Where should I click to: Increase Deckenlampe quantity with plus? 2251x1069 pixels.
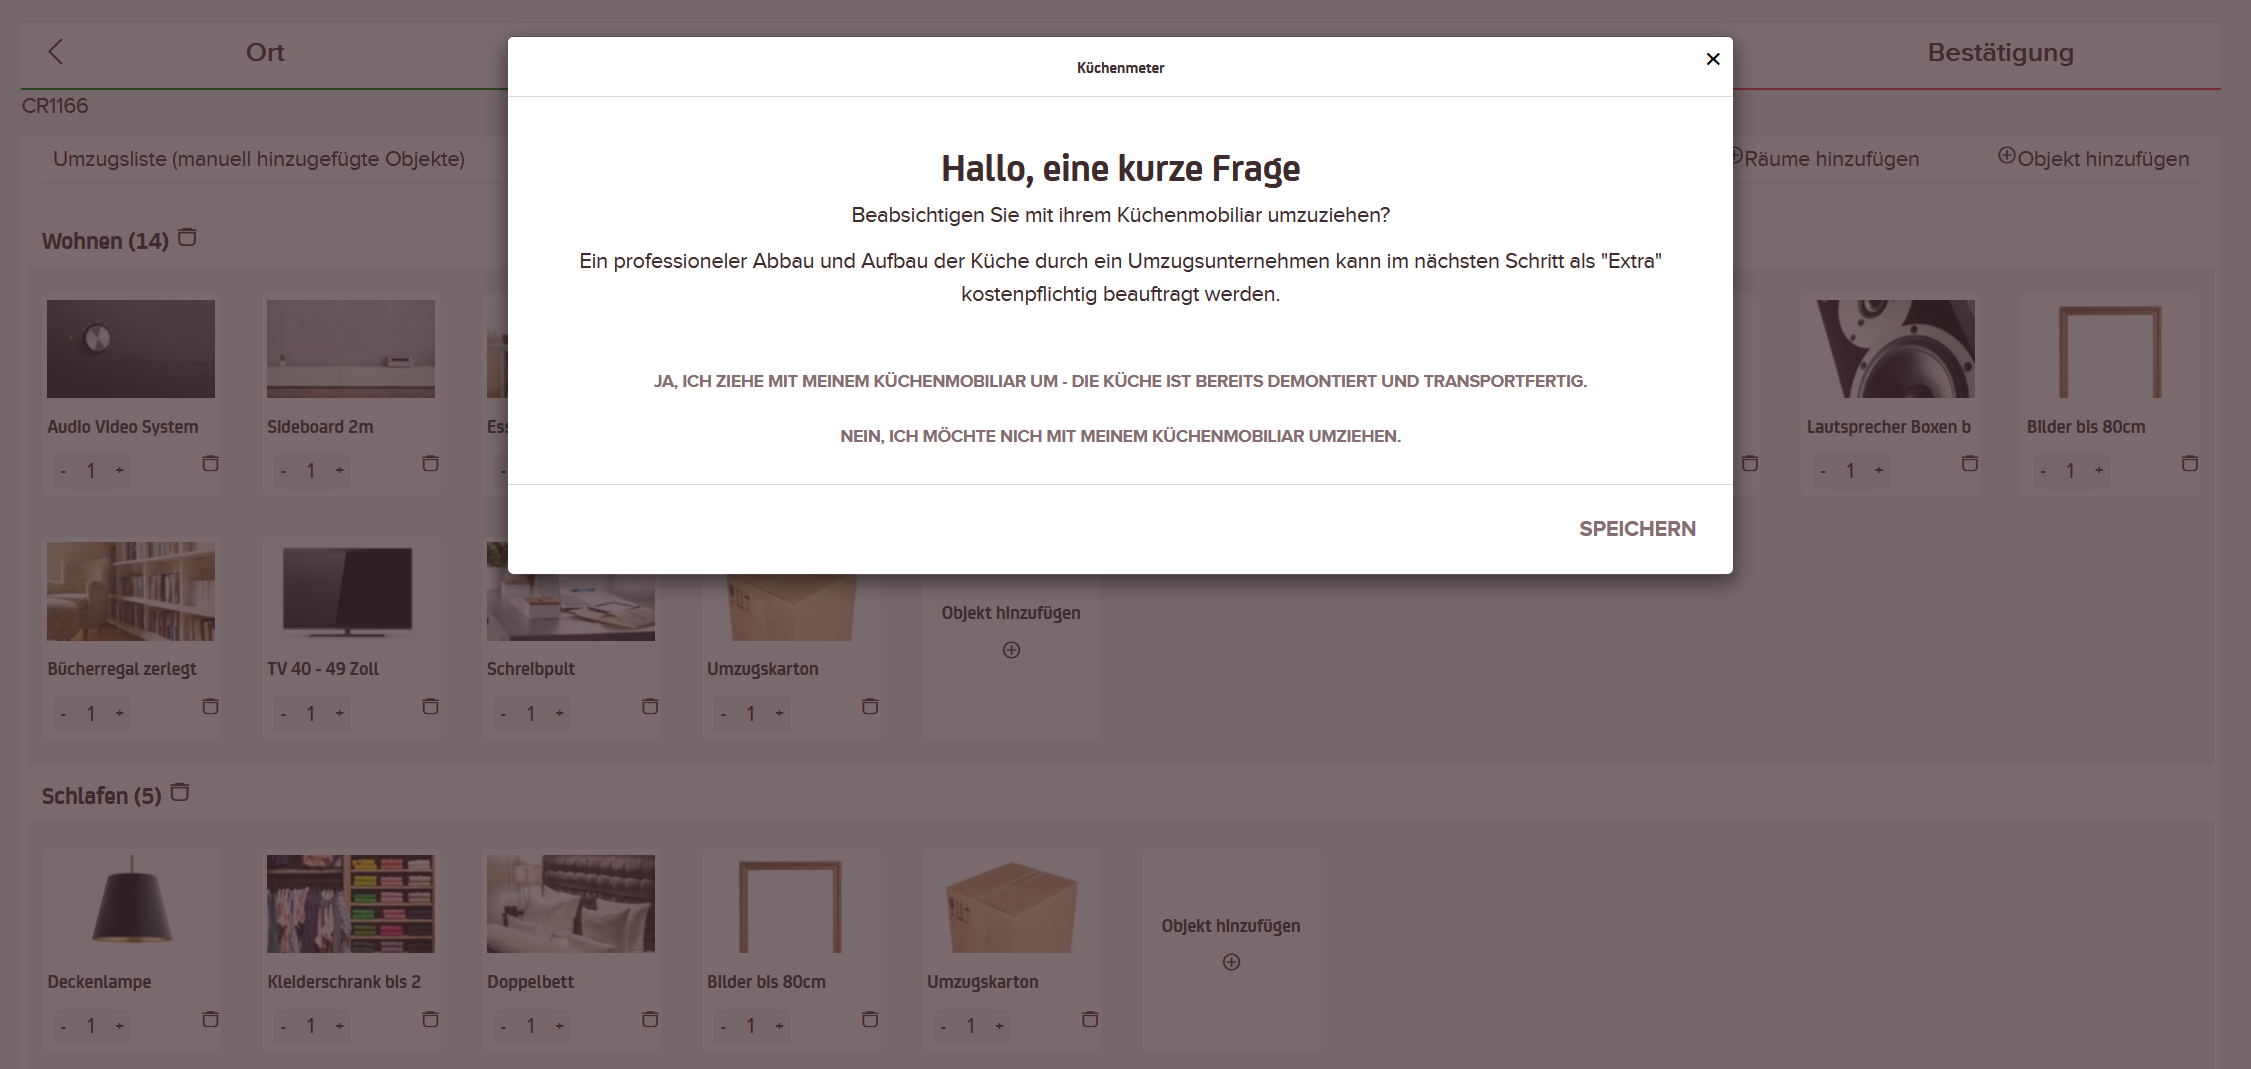[119, 1026]
